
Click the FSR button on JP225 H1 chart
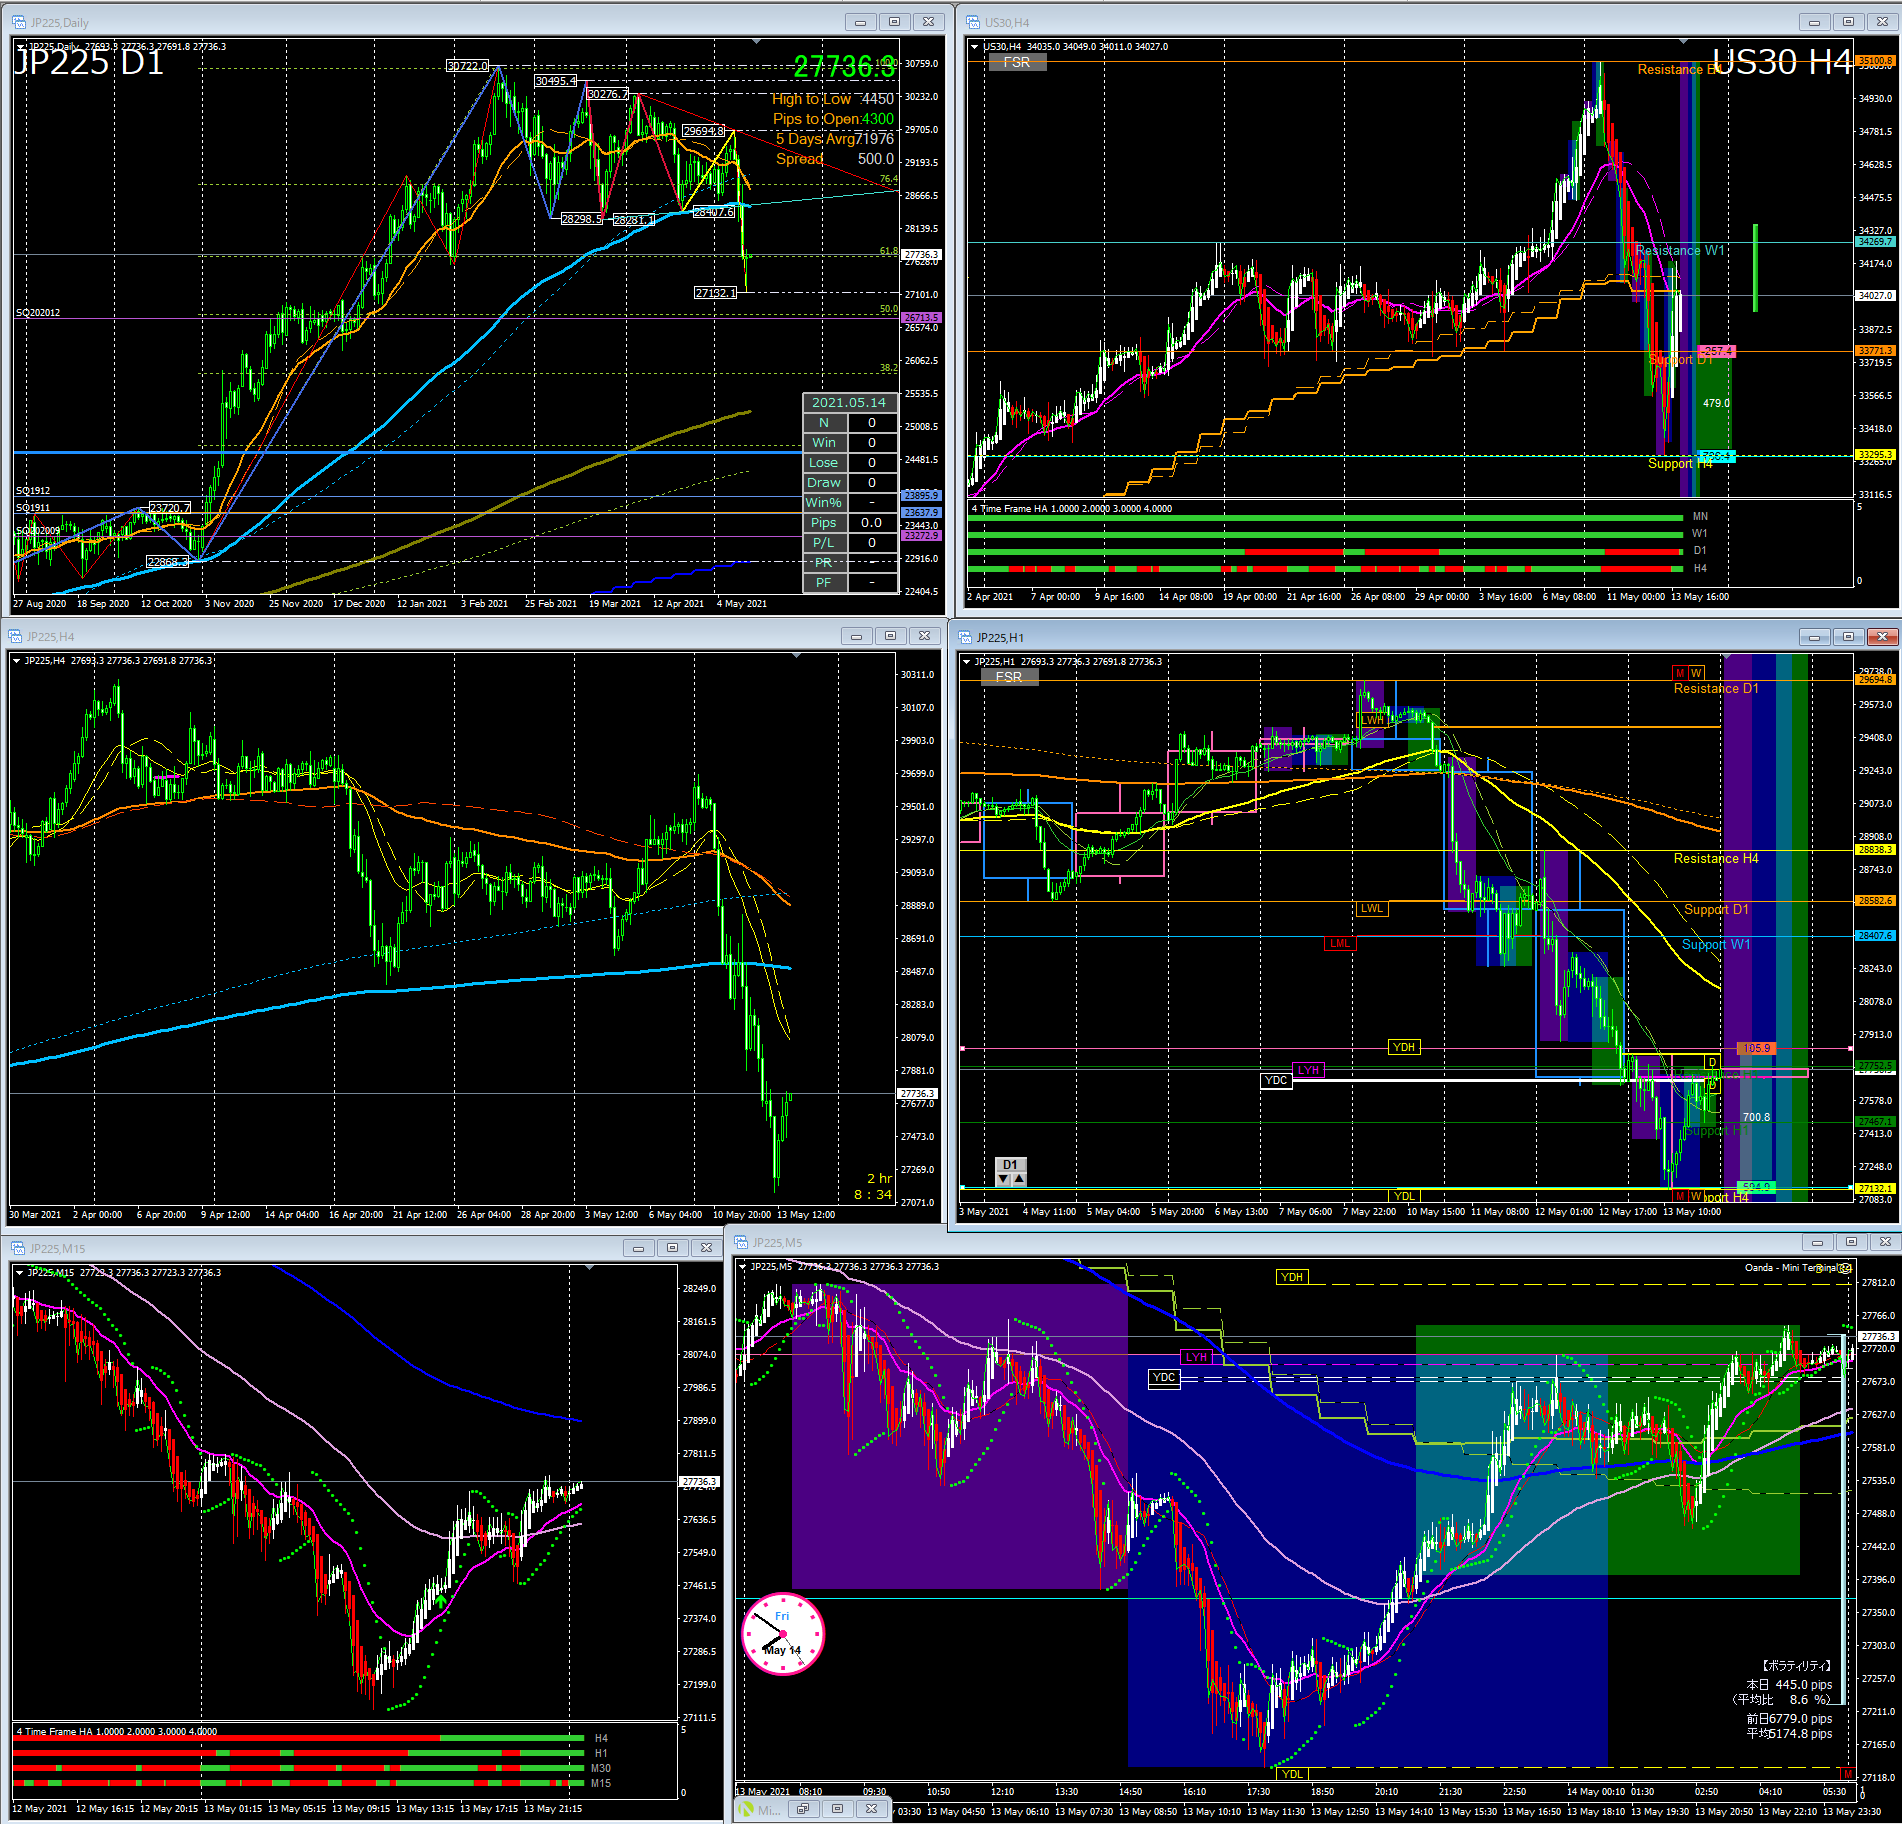[1009, 677]
